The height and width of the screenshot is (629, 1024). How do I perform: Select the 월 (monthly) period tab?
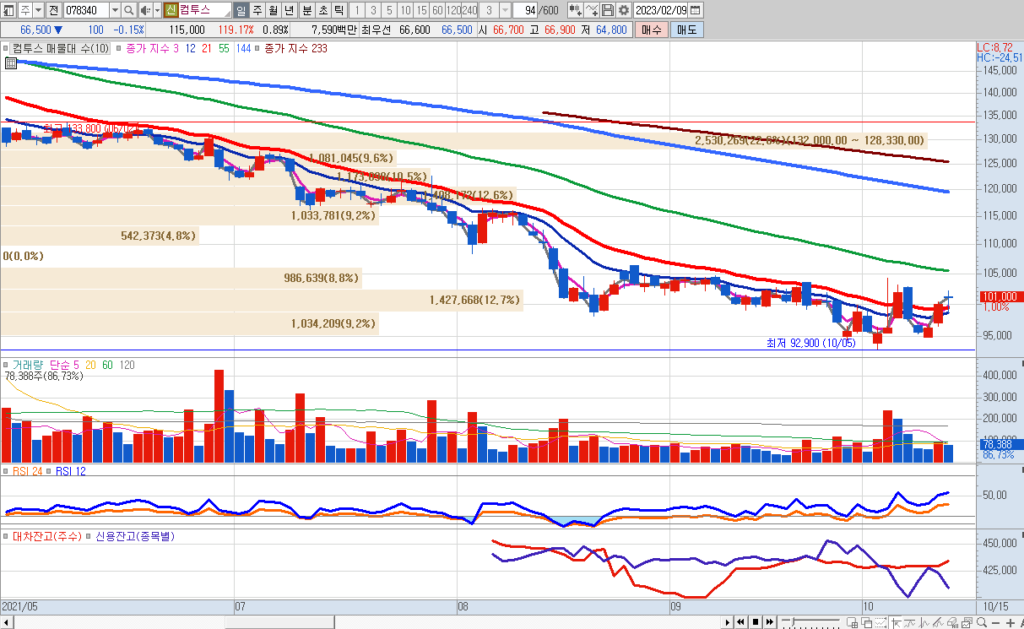click(x=275, y=10)
